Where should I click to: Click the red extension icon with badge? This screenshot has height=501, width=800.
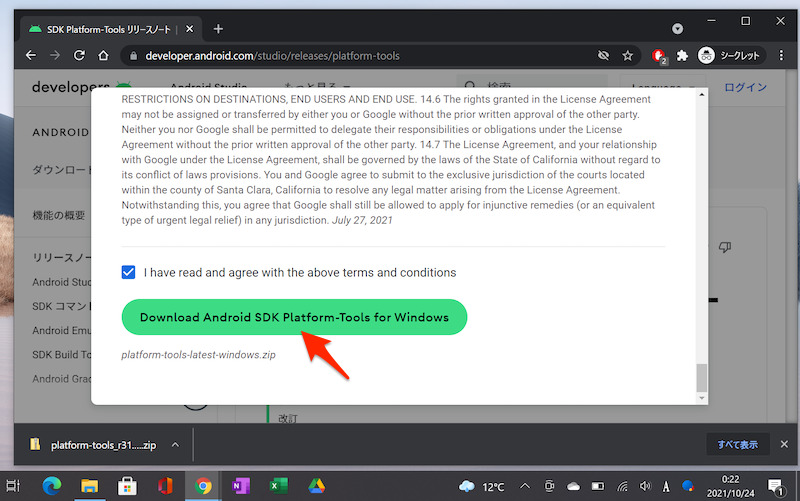pyautogui.click(x=658, y=56)
